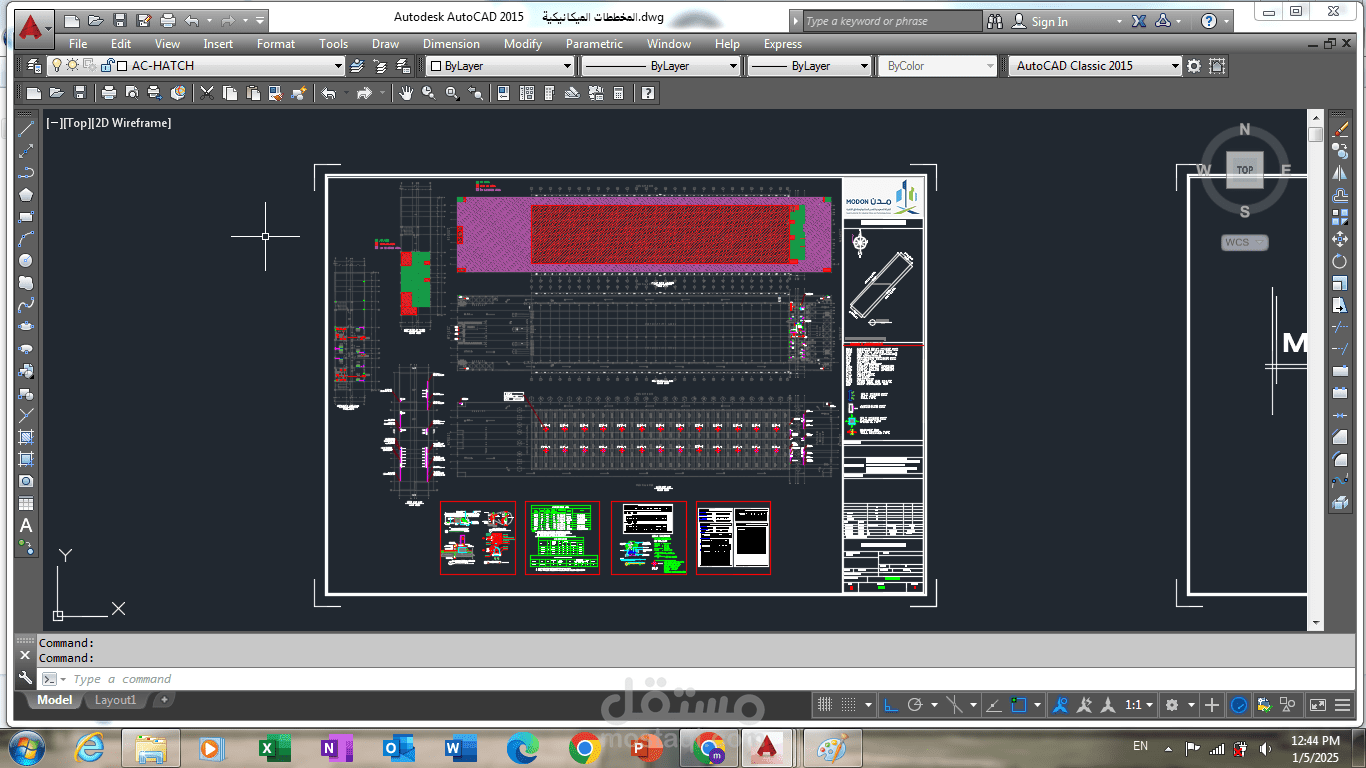Select the Line draw tool

(26, 129)
